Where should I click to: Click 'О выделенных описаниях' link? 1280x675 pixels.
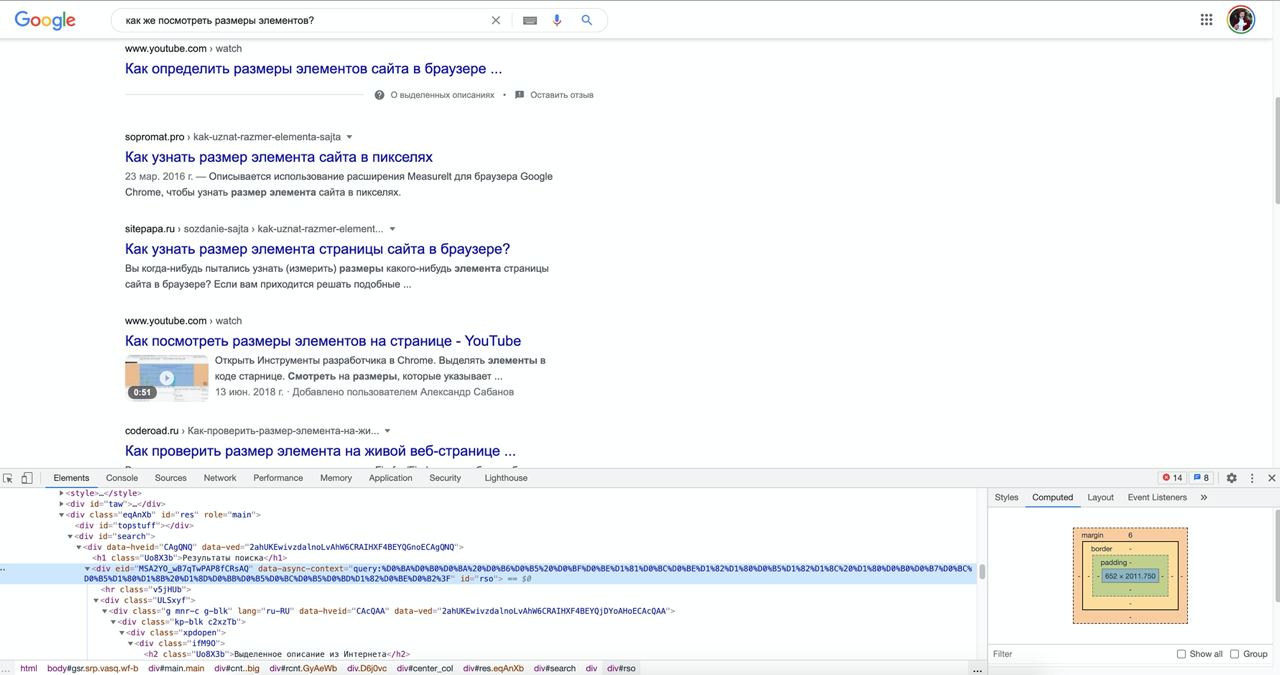442,95
